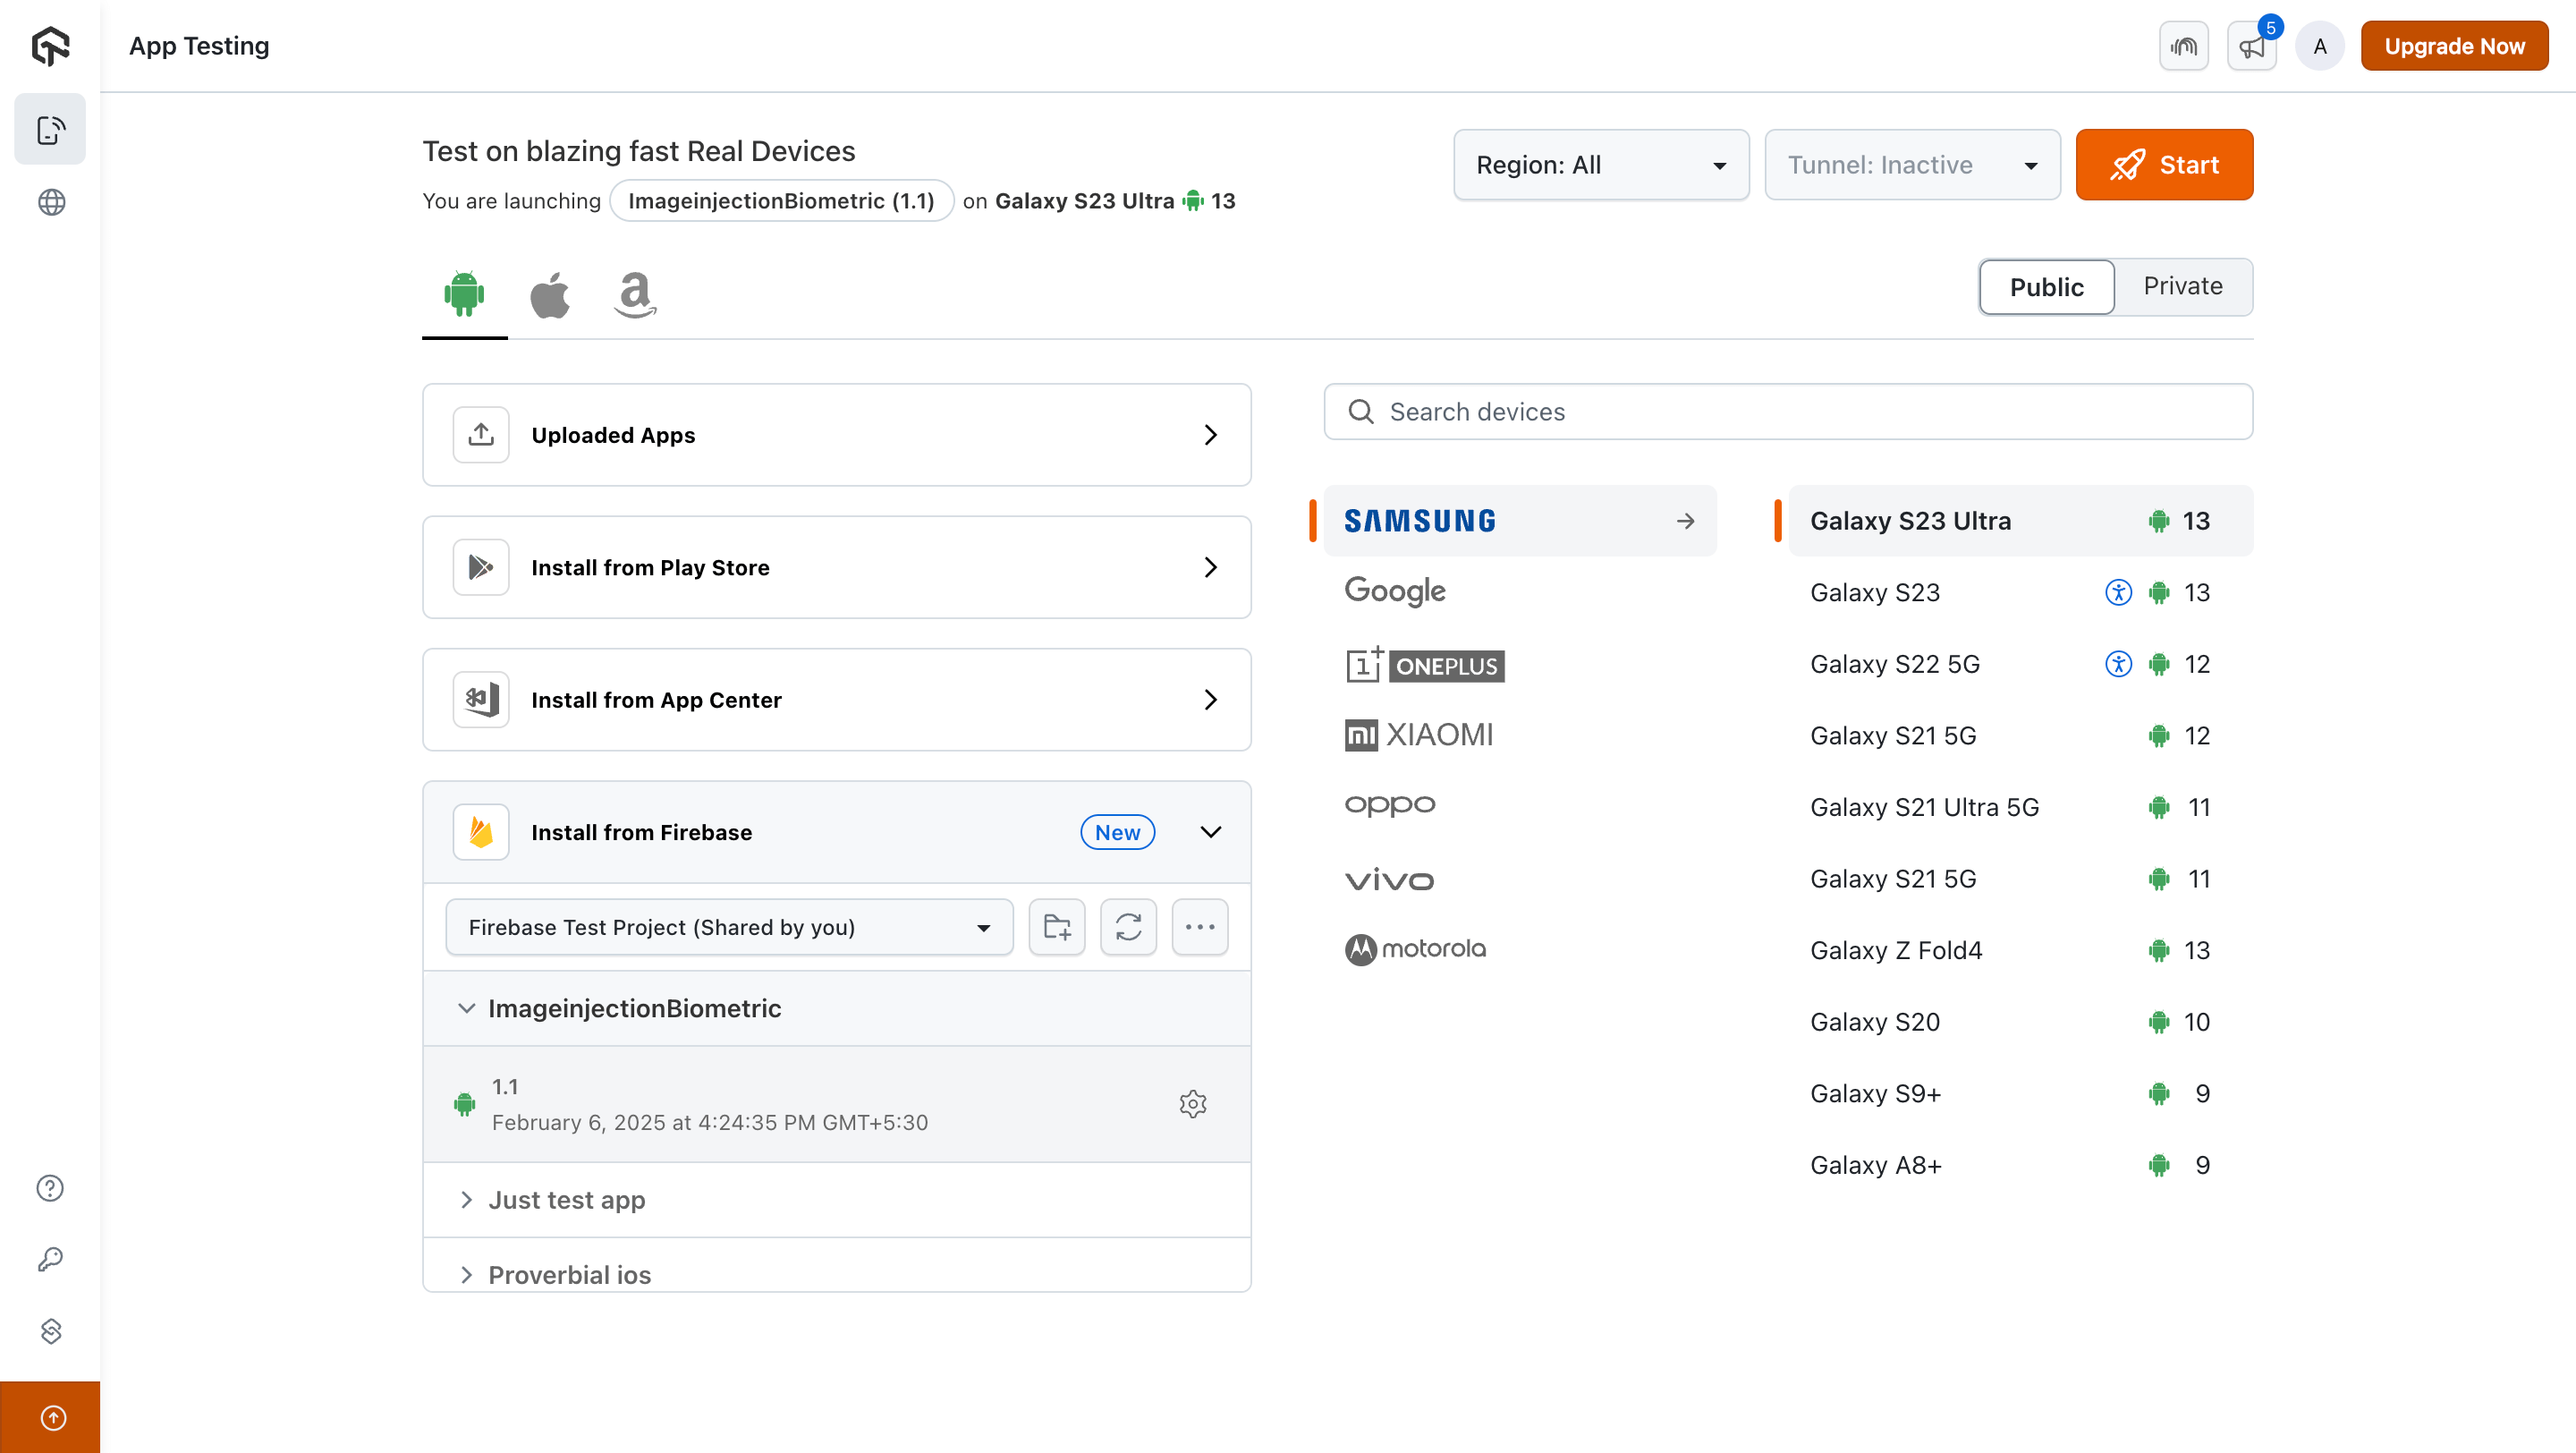Open the Region: All dropdown
The width and height of the screenshot is (2576, 1453).
tap(1600, 165)
